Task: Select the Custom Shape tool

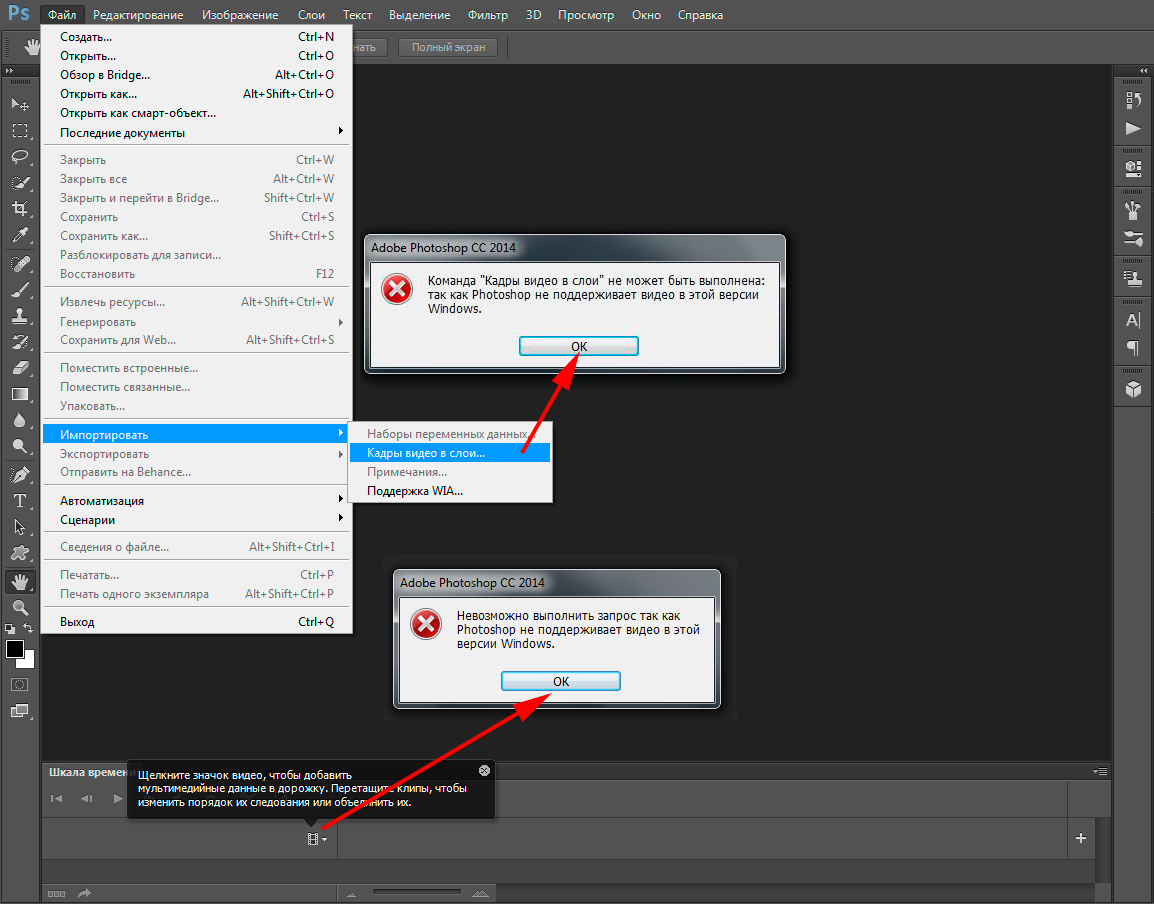Action: click(x=20, y=554)
